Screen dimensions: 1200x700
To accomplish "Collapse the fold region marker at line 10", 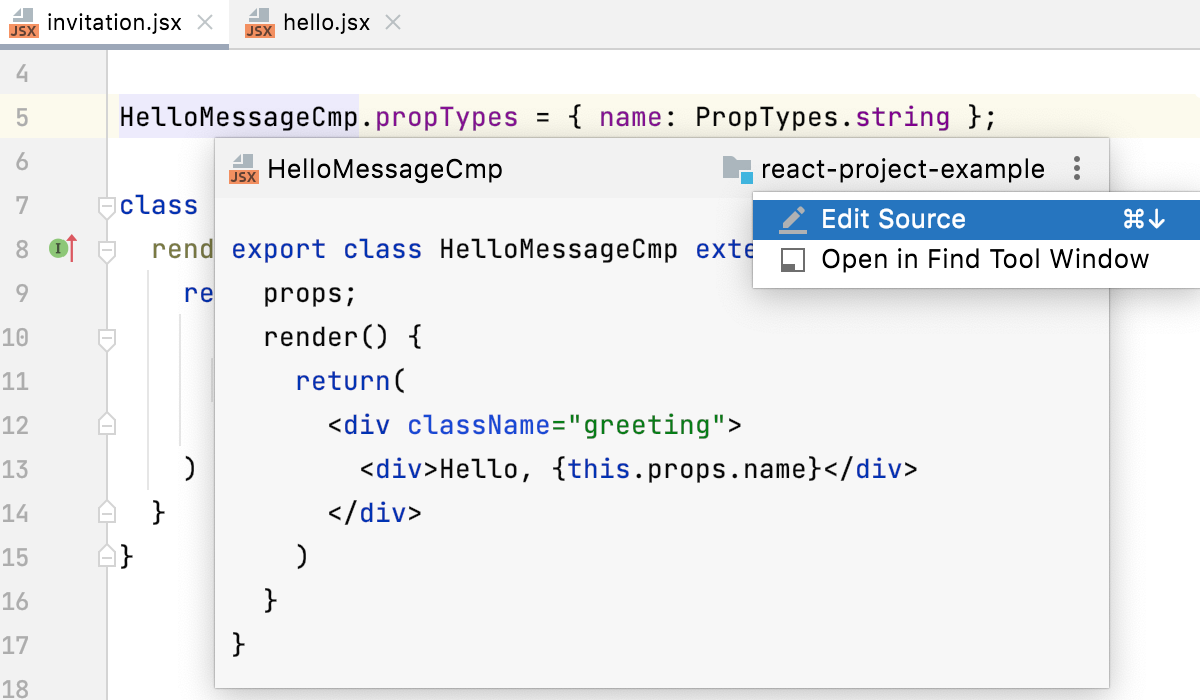I will coord(106,339).
